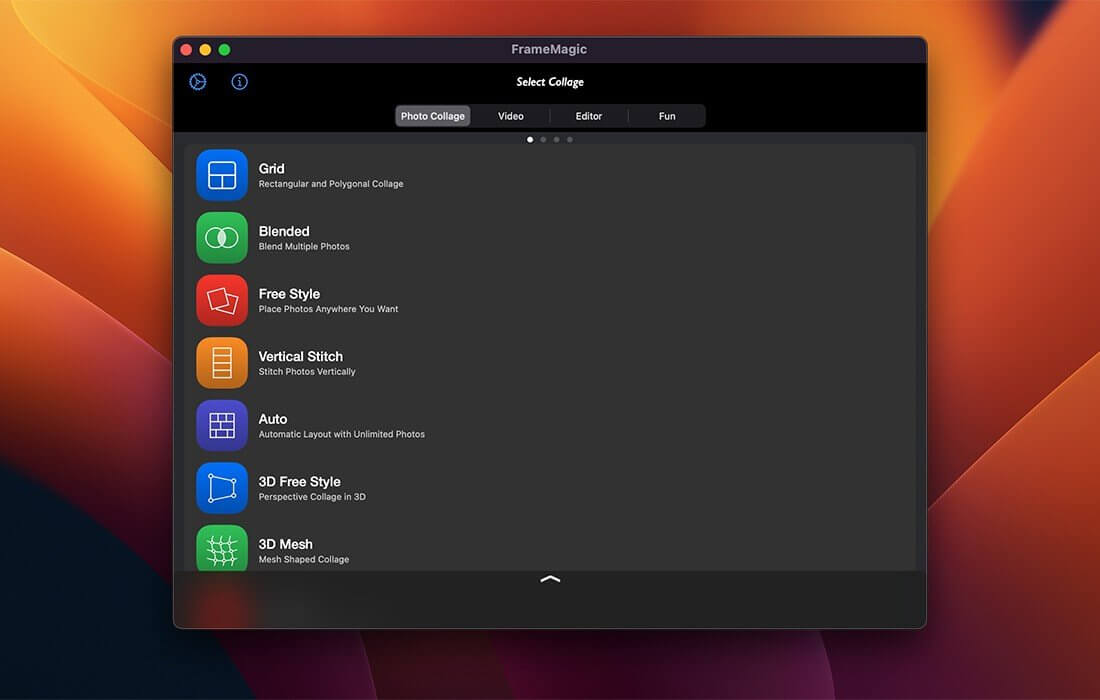Choose Blended to blend multiple photos

click(300, 237)
